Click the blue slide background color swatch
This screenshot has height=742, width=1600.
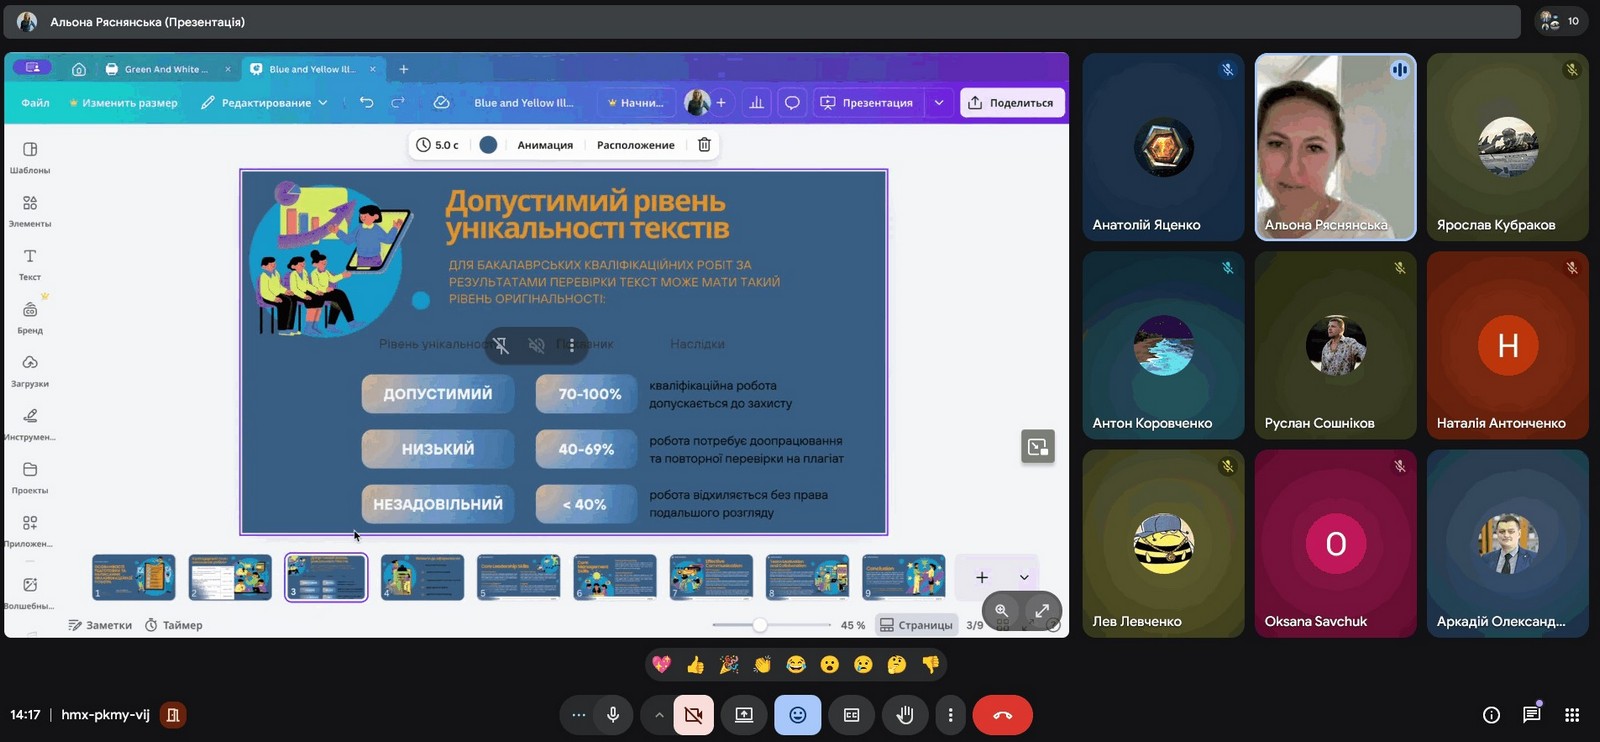[x=488, y=145]
